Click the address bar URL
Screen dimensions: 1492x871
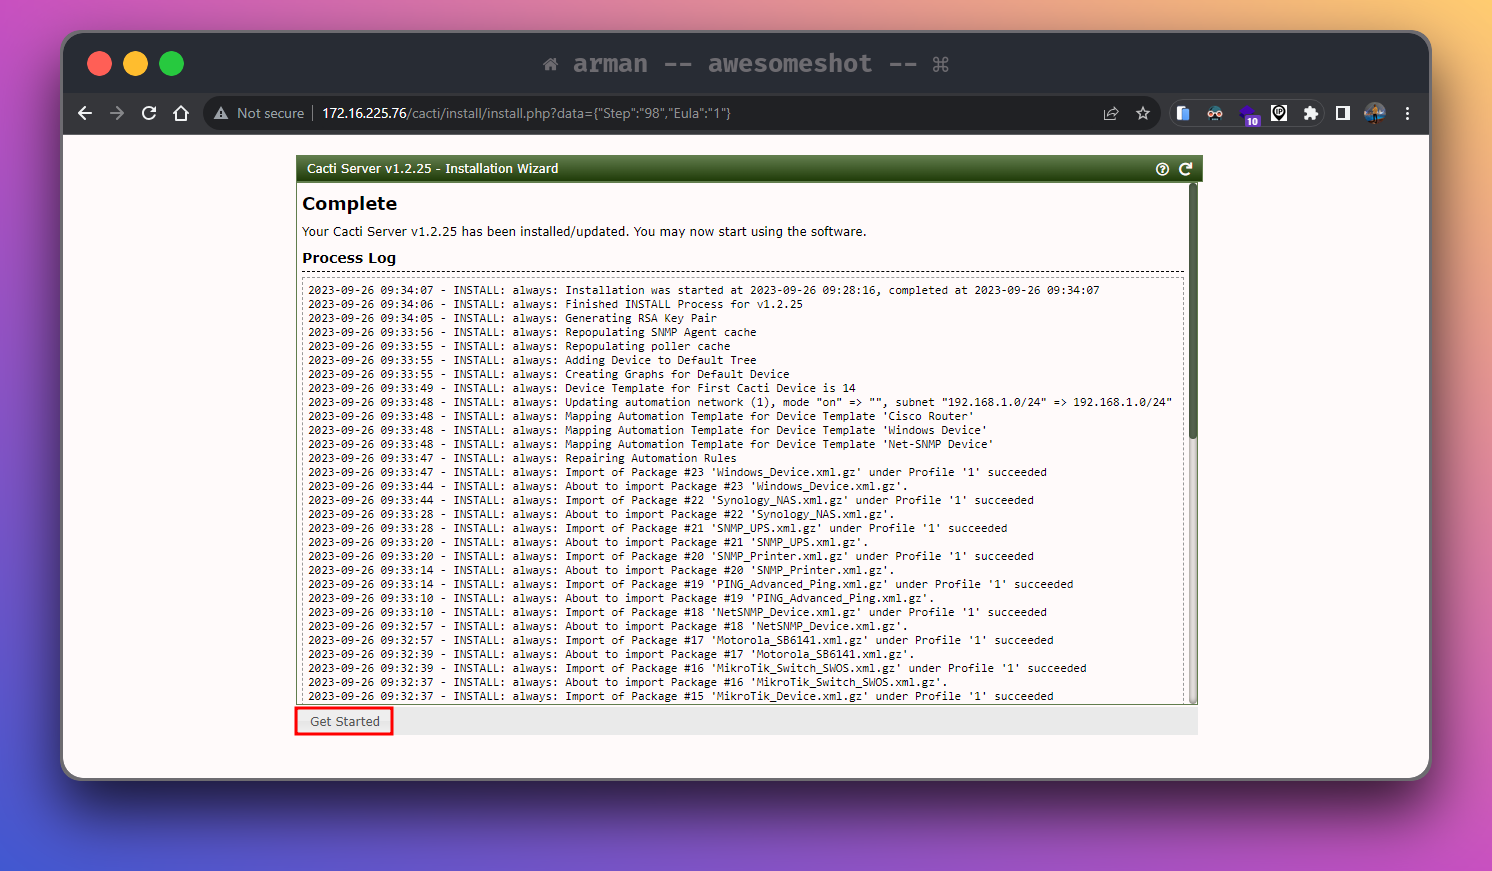coord(526,113)
